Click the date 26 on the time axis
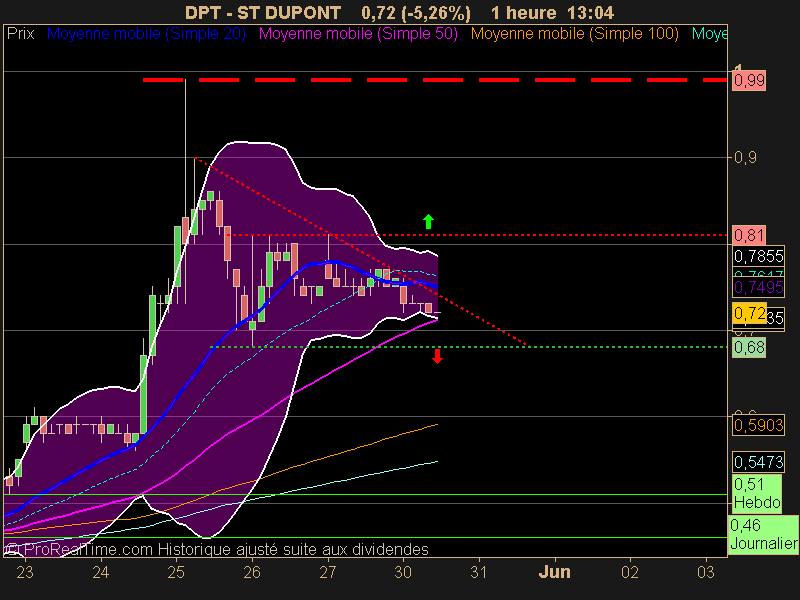This screenshot has height=600, width=800. pos(252,572)
